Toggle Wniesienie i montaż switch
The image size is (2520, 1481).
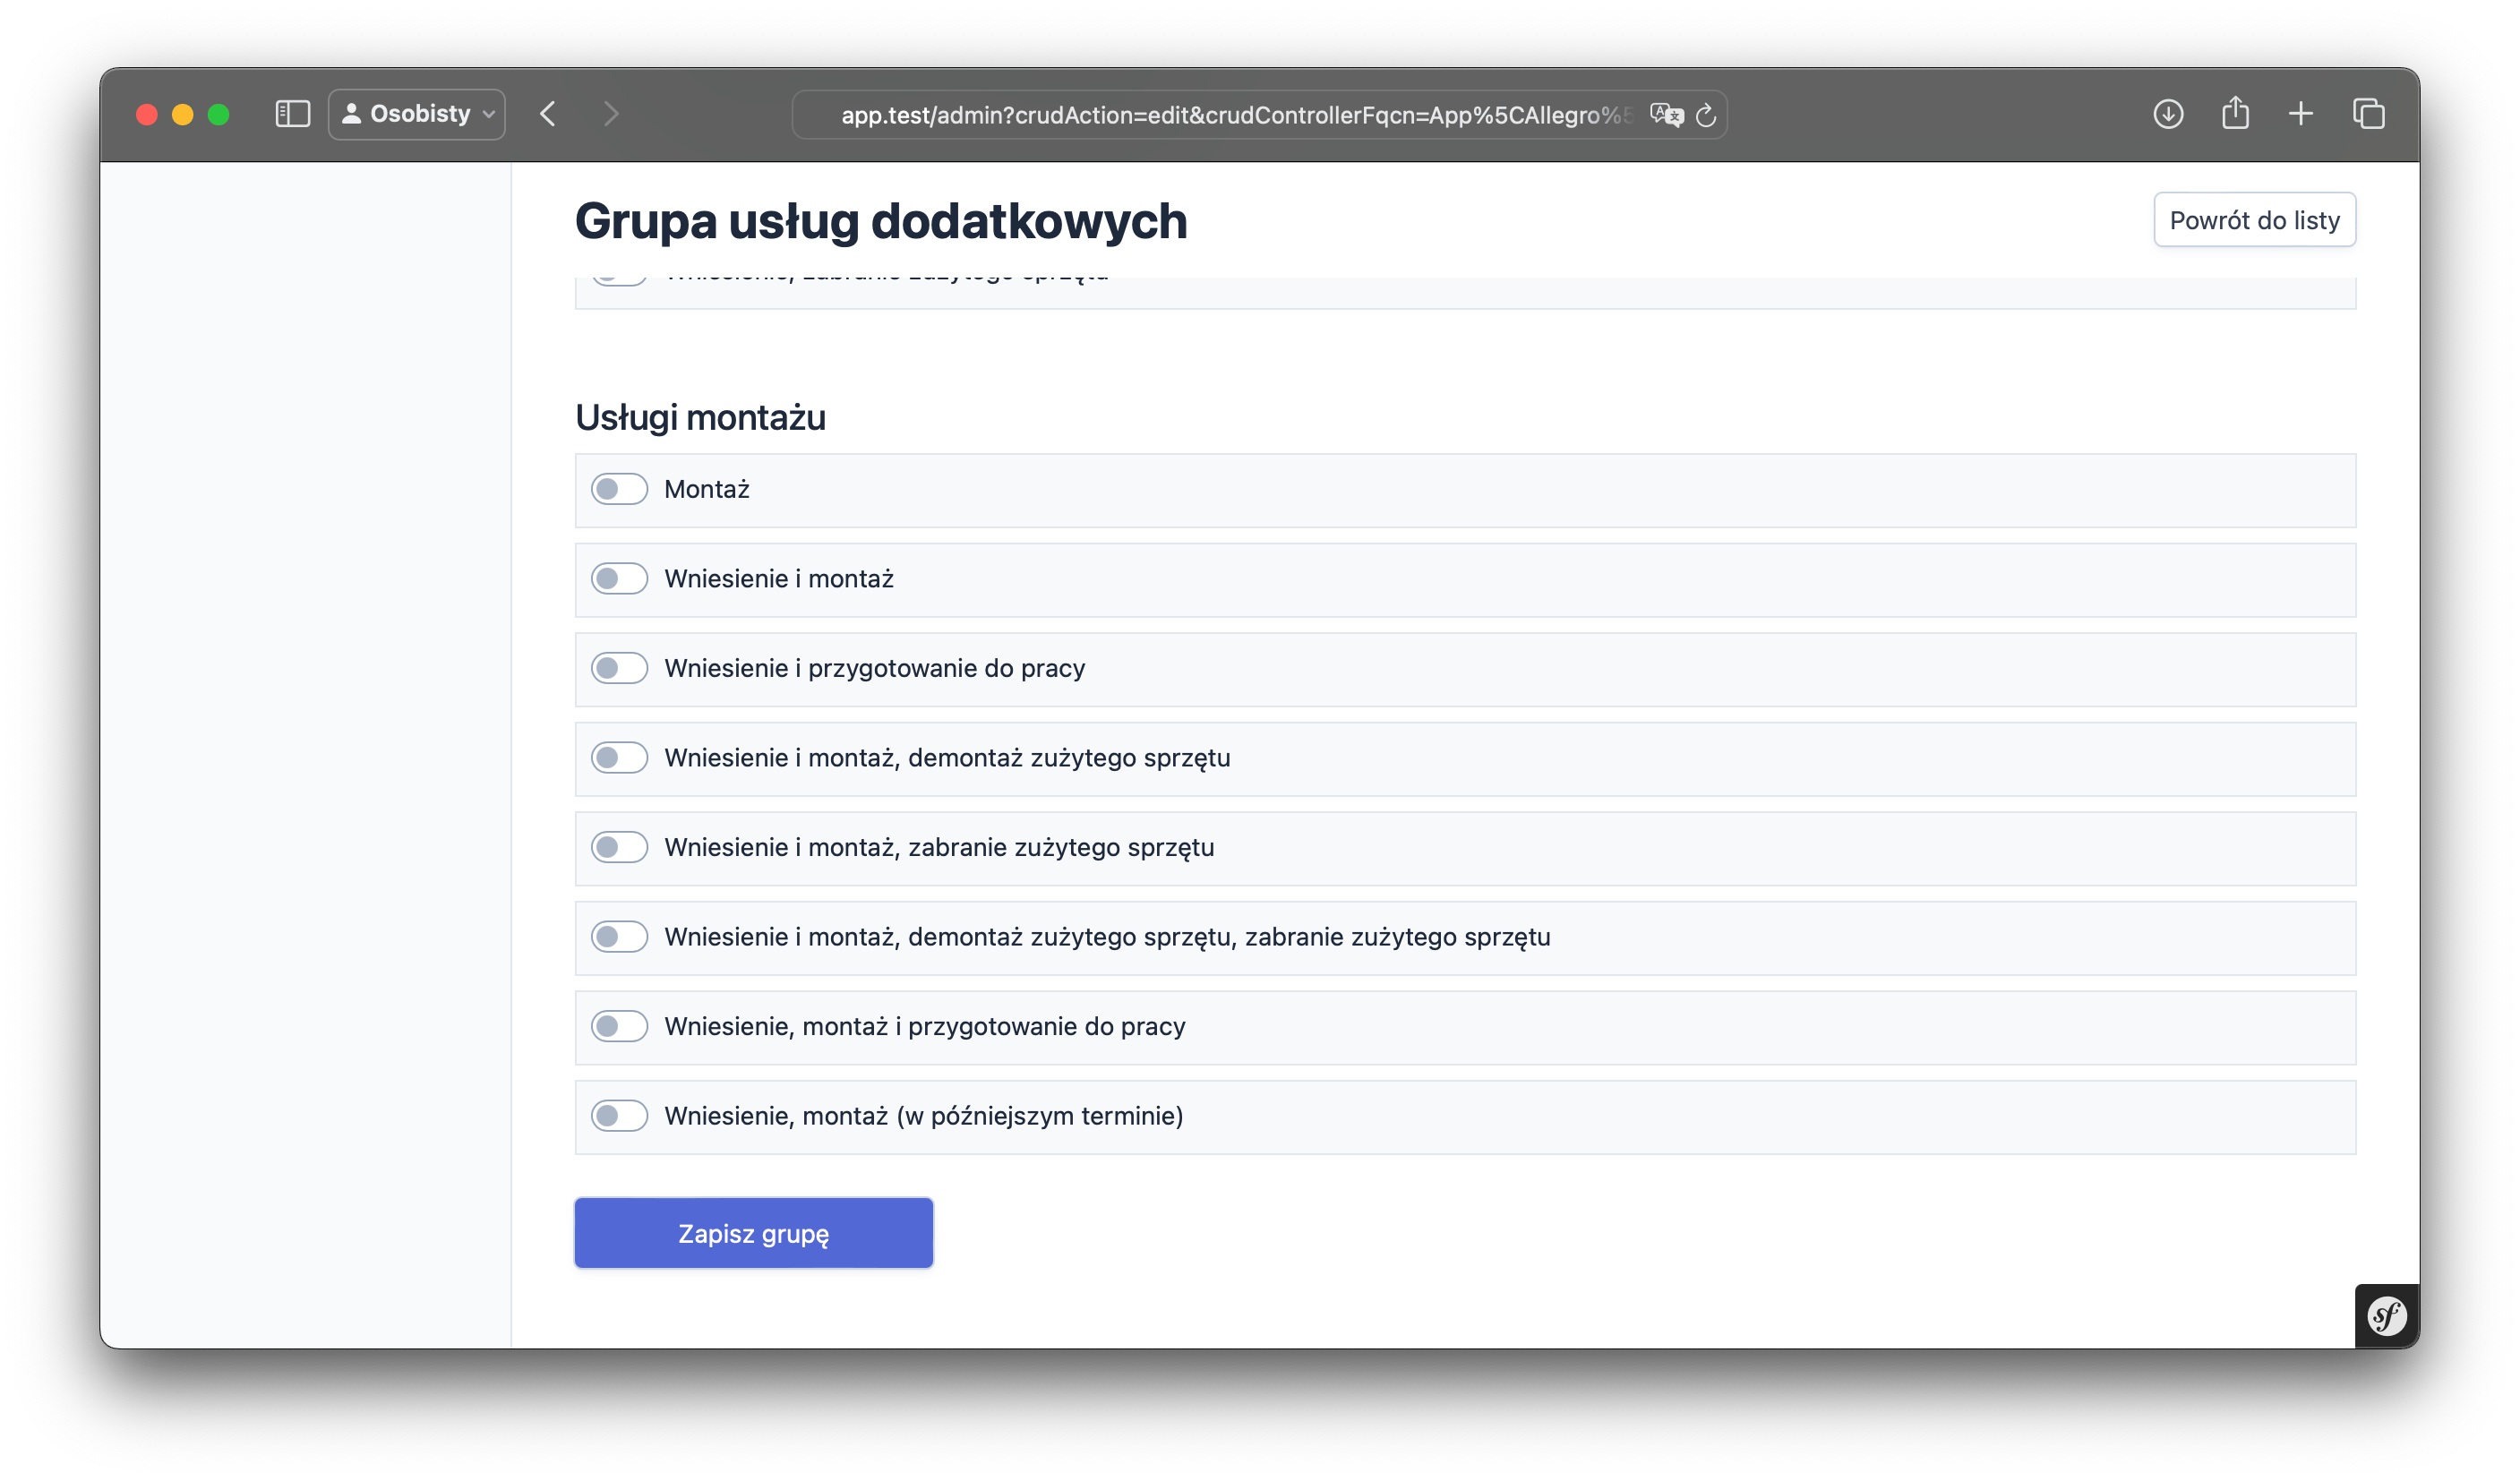(619, 579)
